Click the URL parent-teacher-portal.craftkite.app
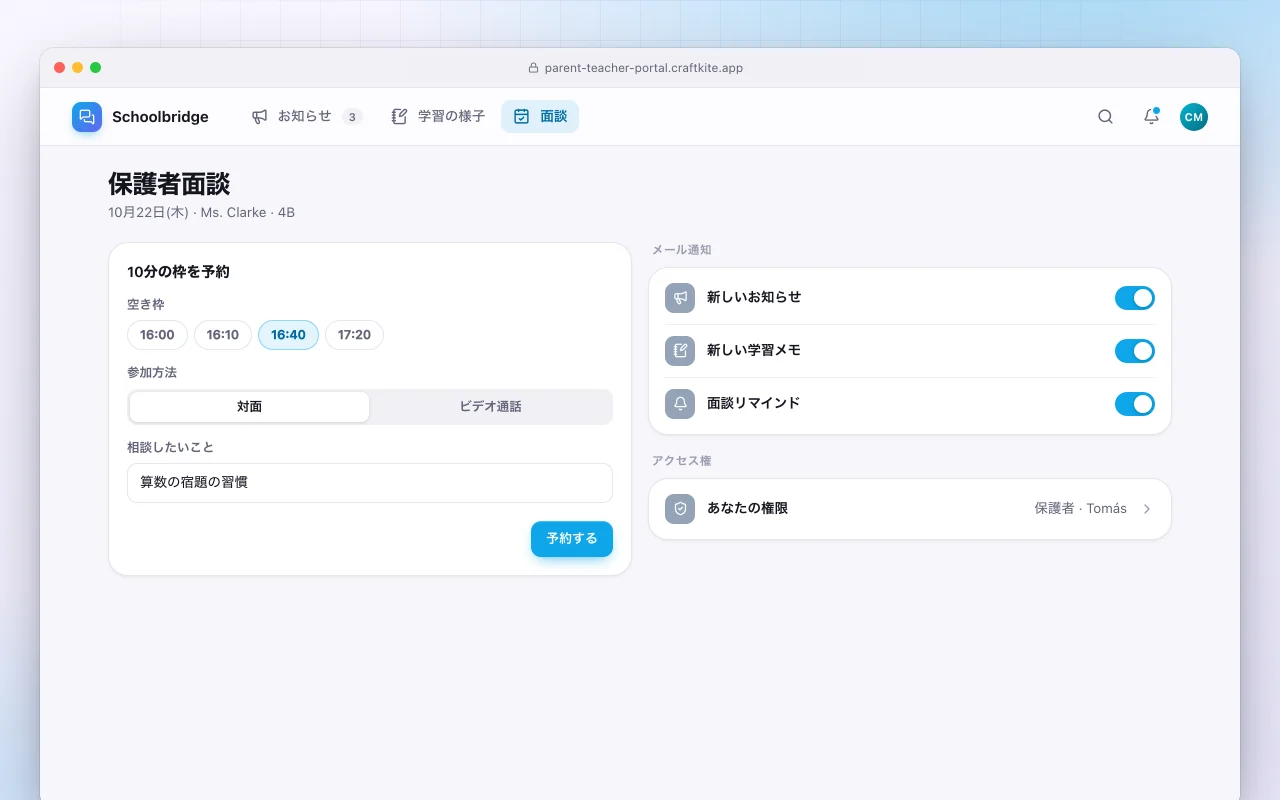Viewport: 1280px width, 800px height. (644, 68)
